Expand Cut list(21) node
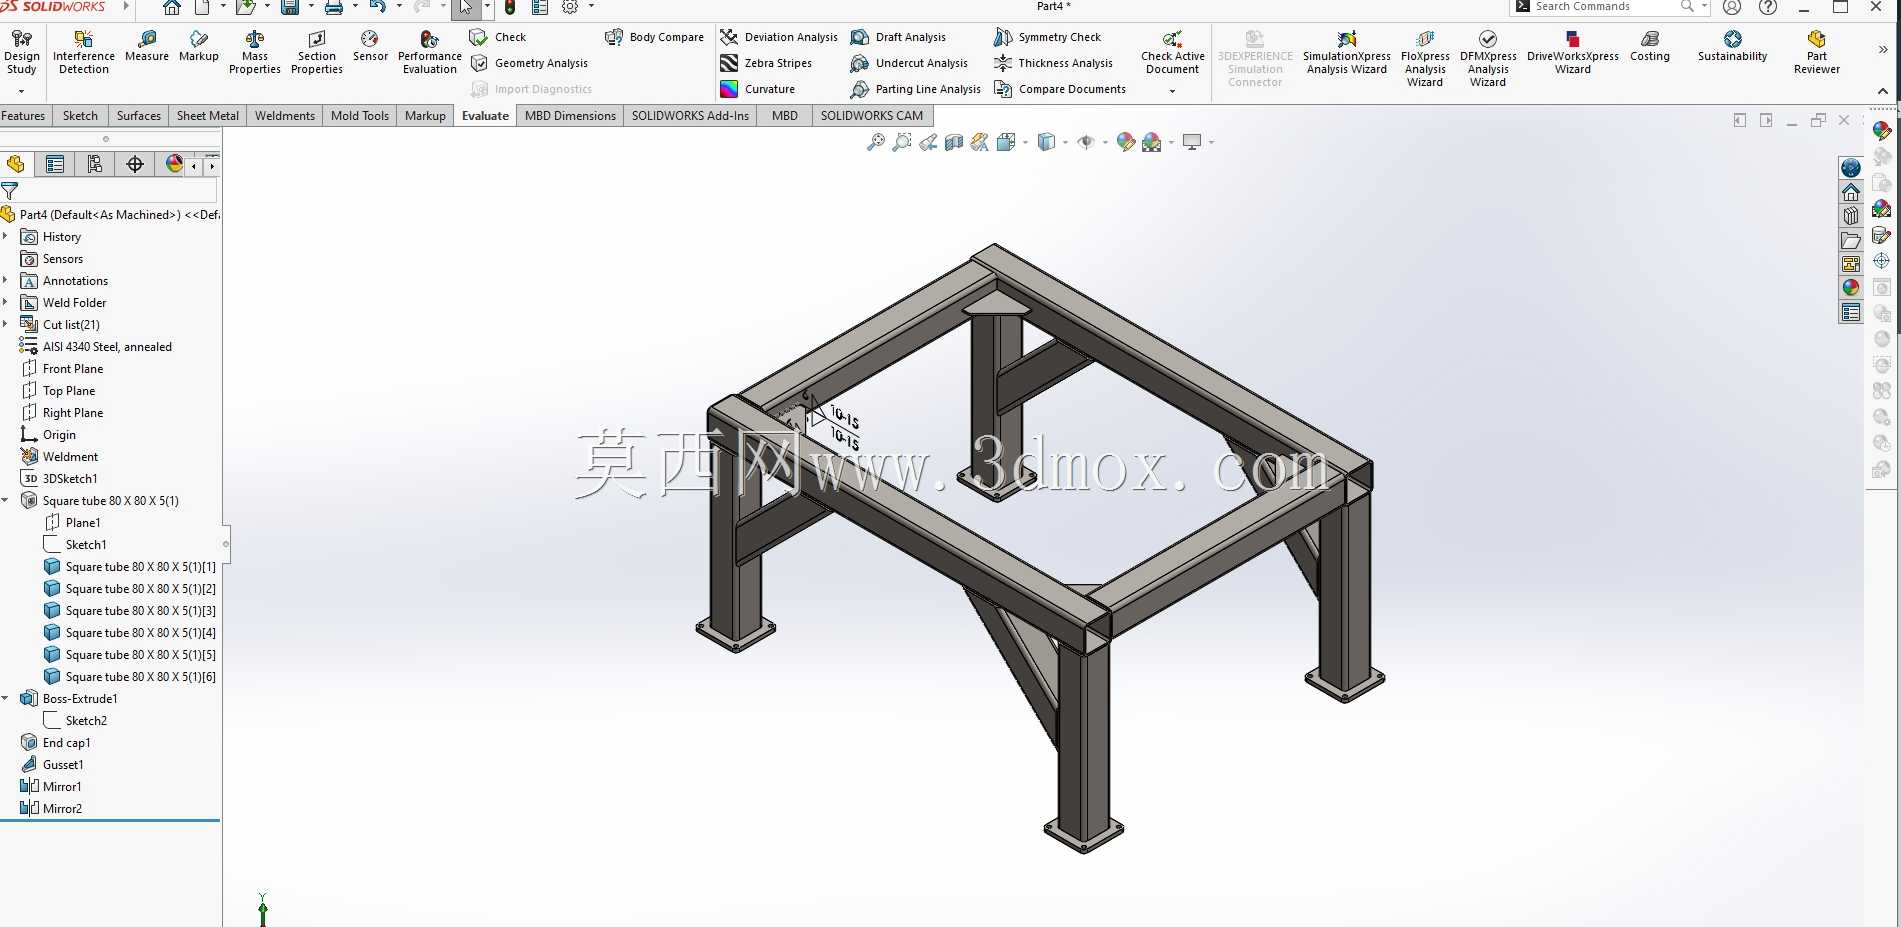 6,325
